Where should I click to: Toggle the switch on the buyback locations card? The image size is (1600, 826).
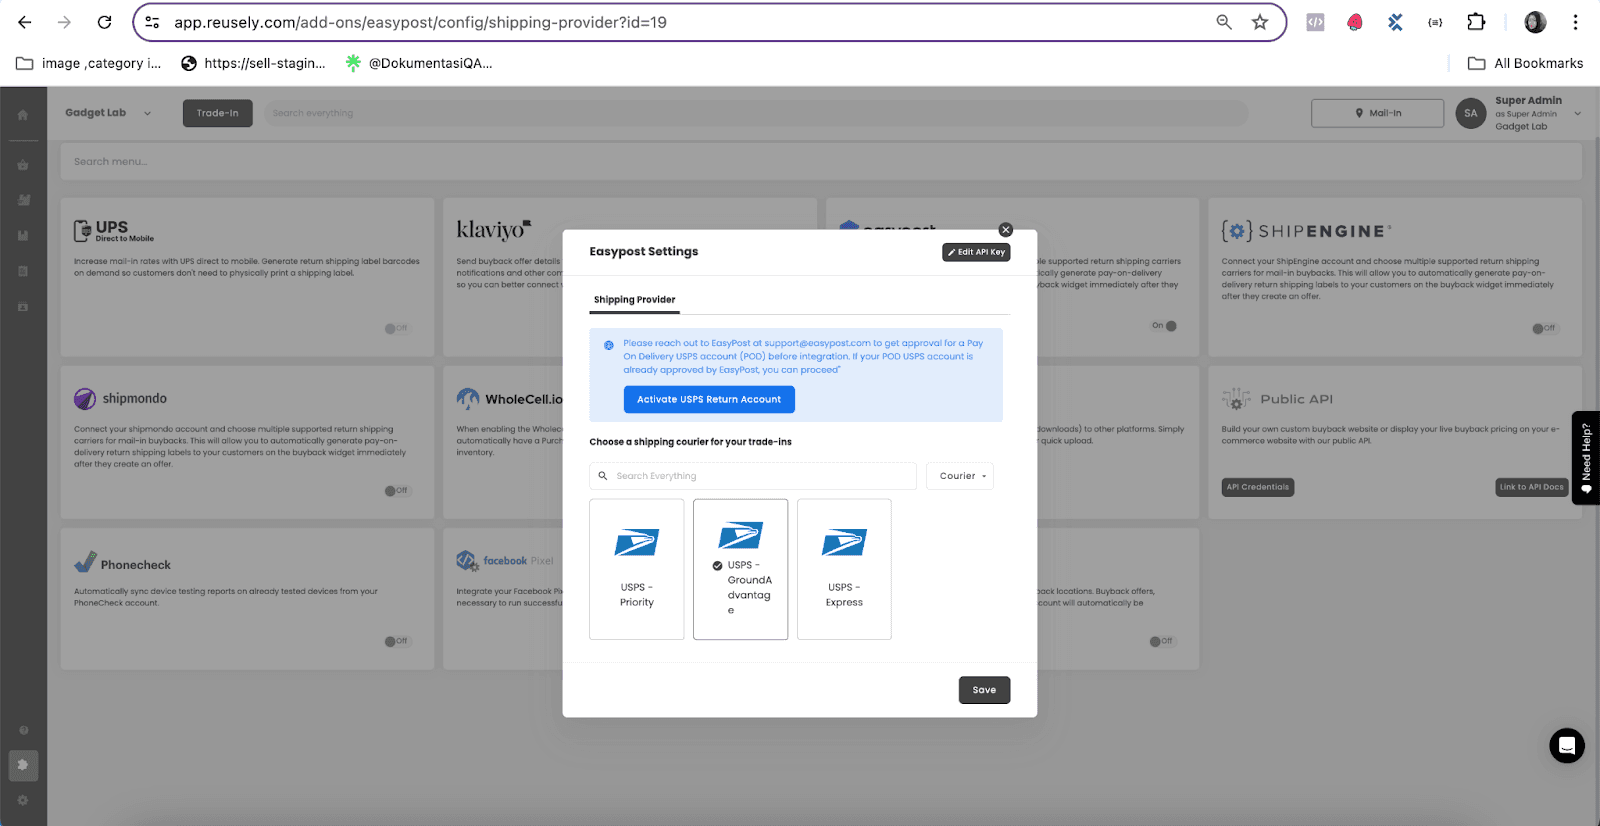1162,641
